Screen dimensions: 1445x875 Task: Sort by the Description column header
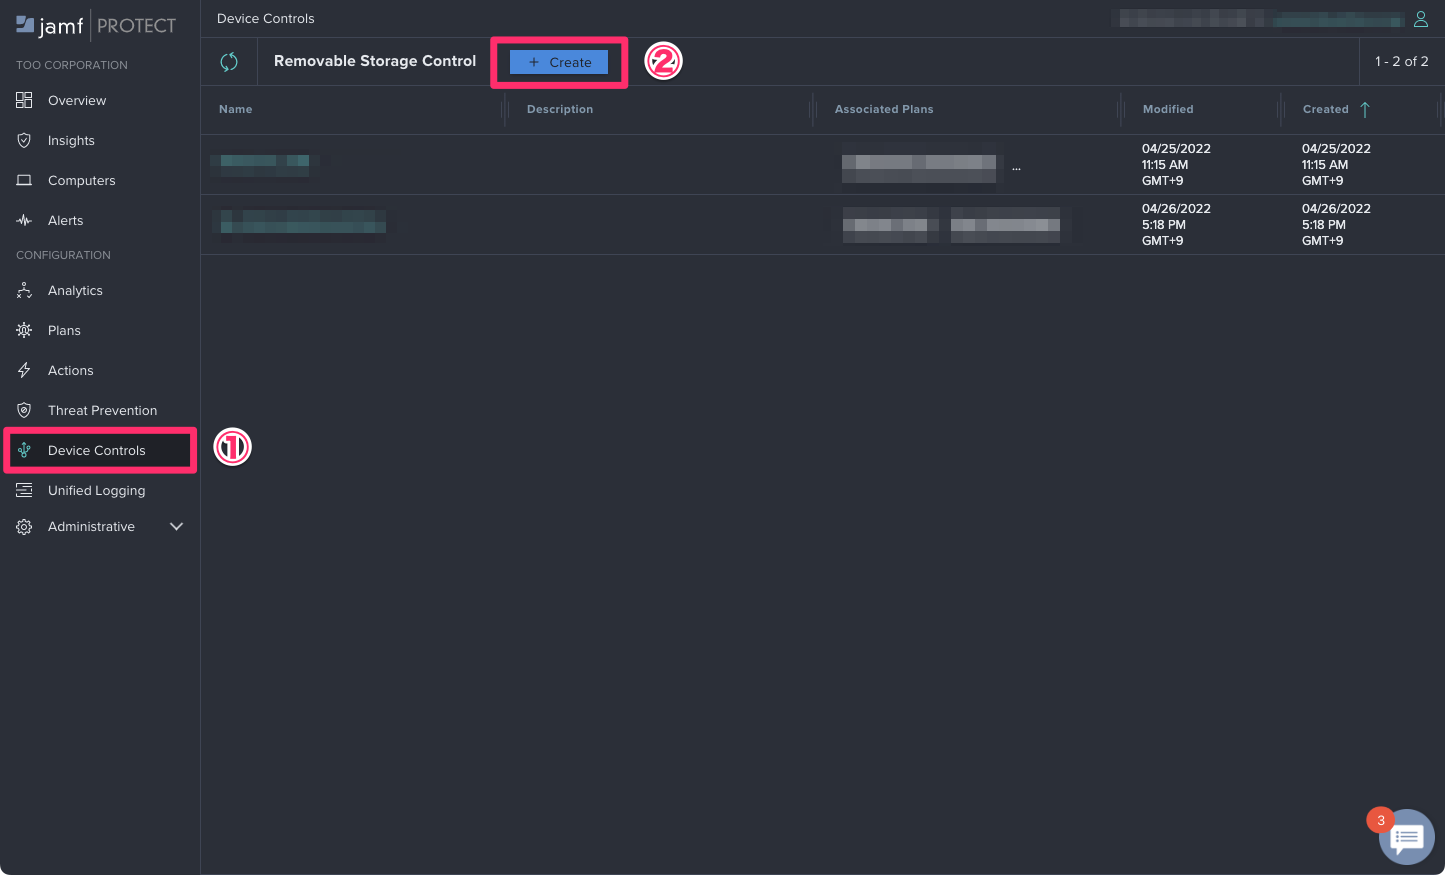pos(560,109)
